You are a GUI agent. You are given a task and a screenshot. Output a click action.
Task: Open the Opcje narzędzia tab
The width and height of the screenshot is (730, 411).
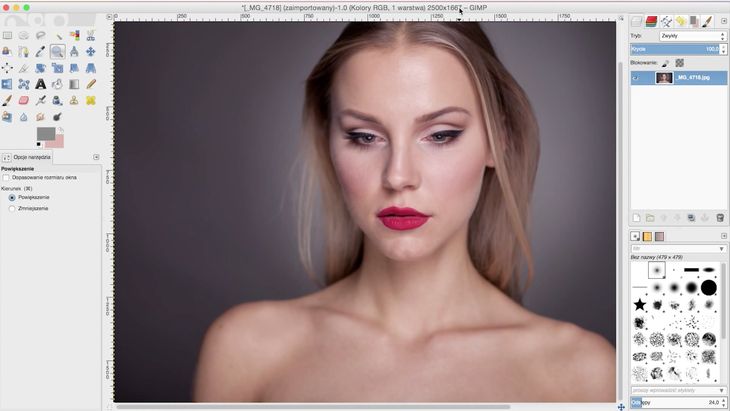[27, 157]
